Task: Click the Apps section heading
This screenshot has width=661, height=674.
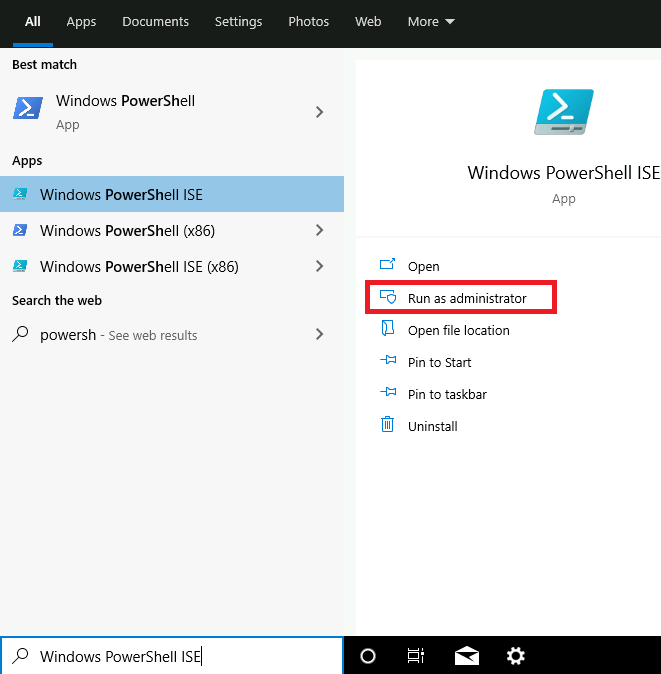Action: [27, 161]
